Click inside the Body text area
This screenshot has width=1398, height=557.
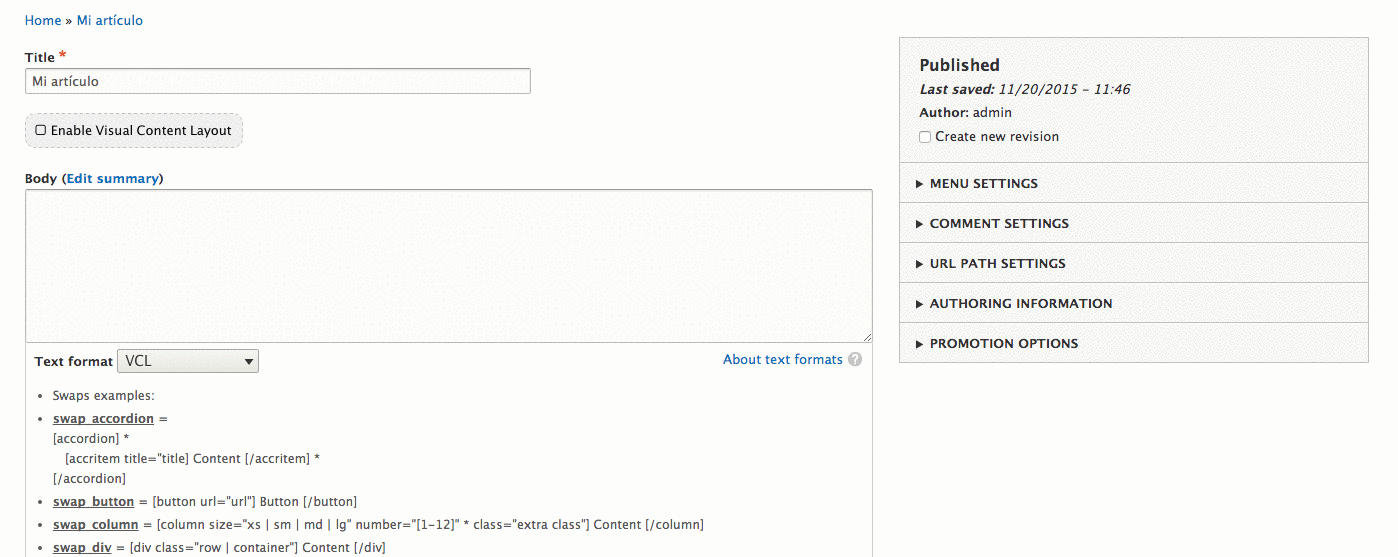pyautogui.click(x=449, y=266)
